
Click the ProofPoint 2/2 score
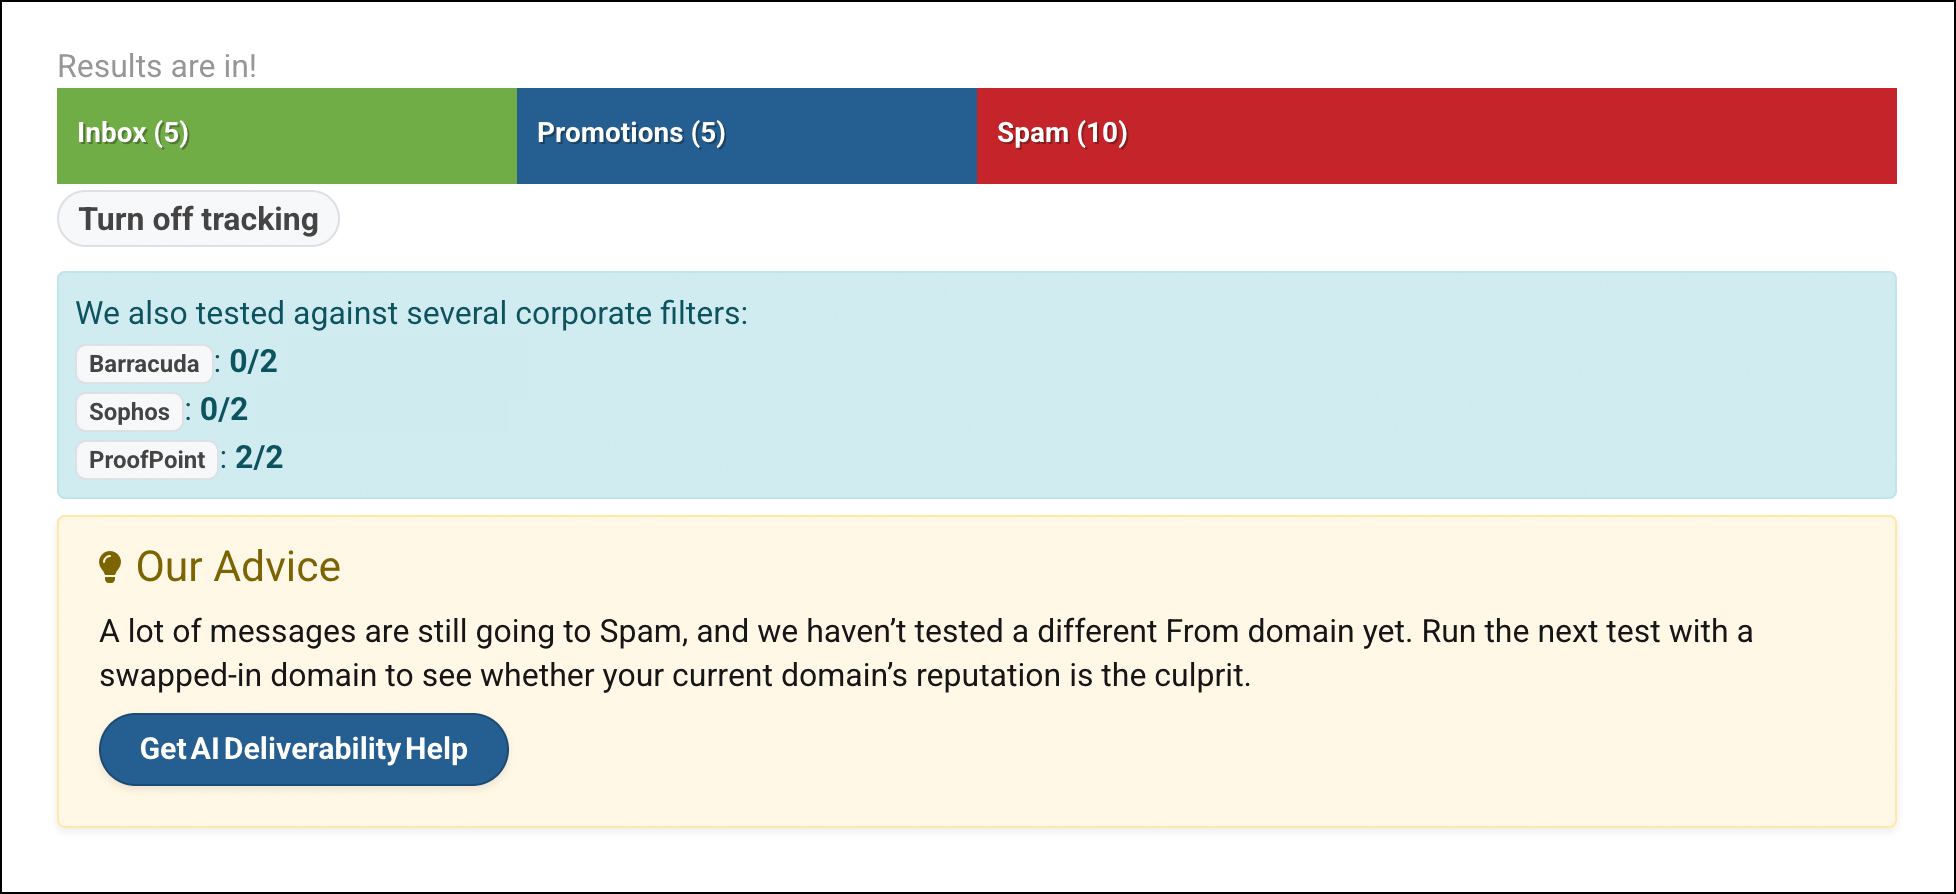[x=259, y=457]
